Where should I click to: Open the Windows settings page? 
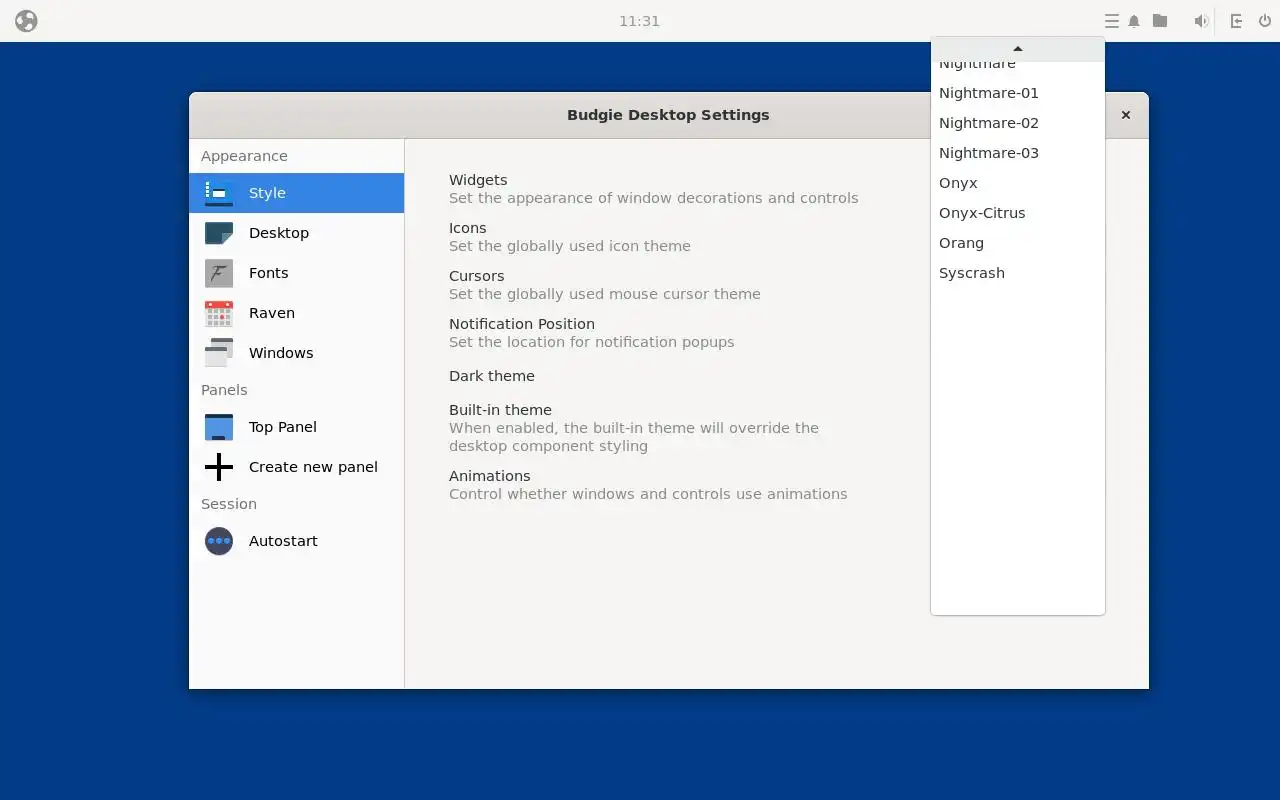[296, 353]
